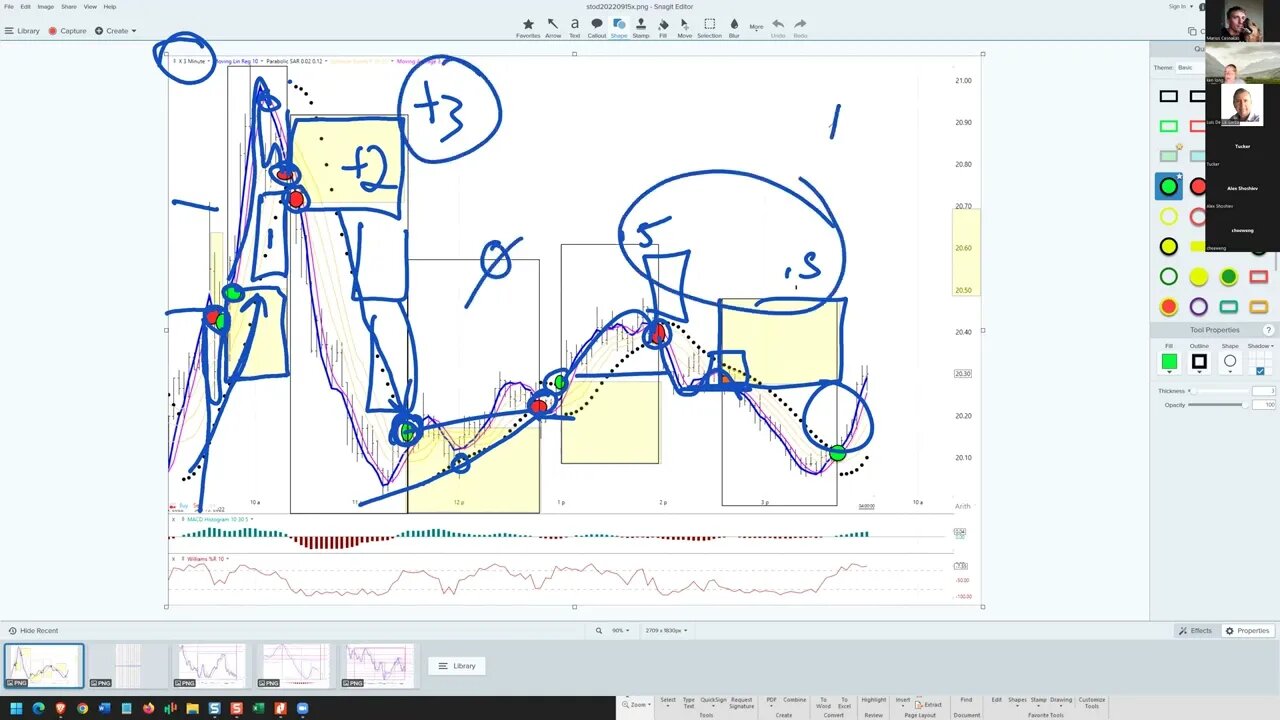Open Tool Properties help question mark
This screenshot has height=720, width=1280.
pyautogui.click(x=1269, y=330)
